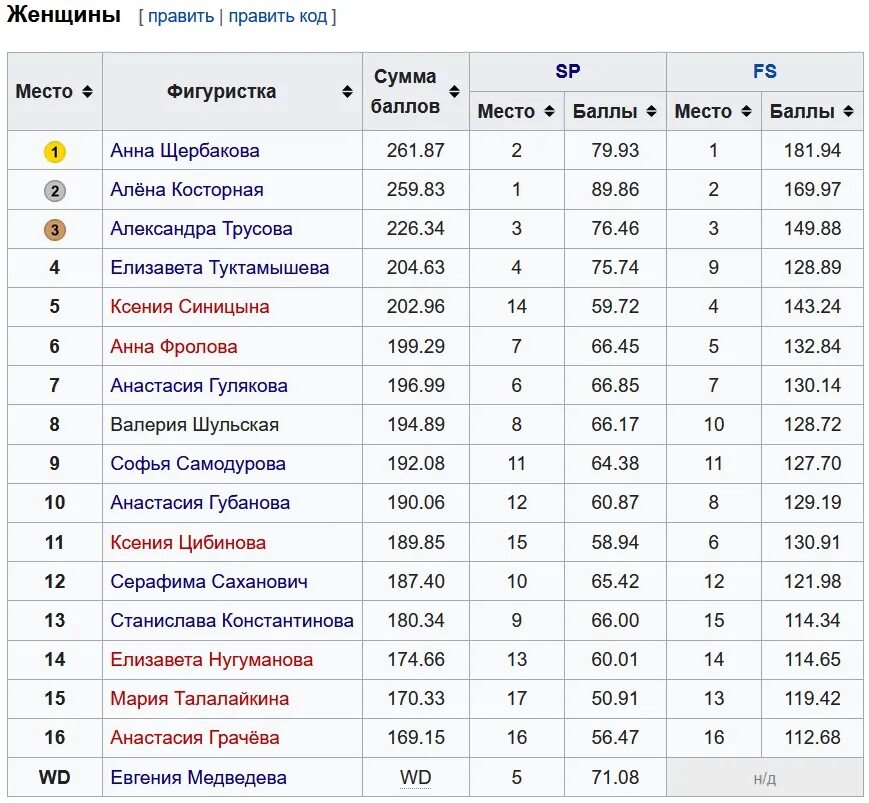Sort SP Место column arrows

(549, 111)
